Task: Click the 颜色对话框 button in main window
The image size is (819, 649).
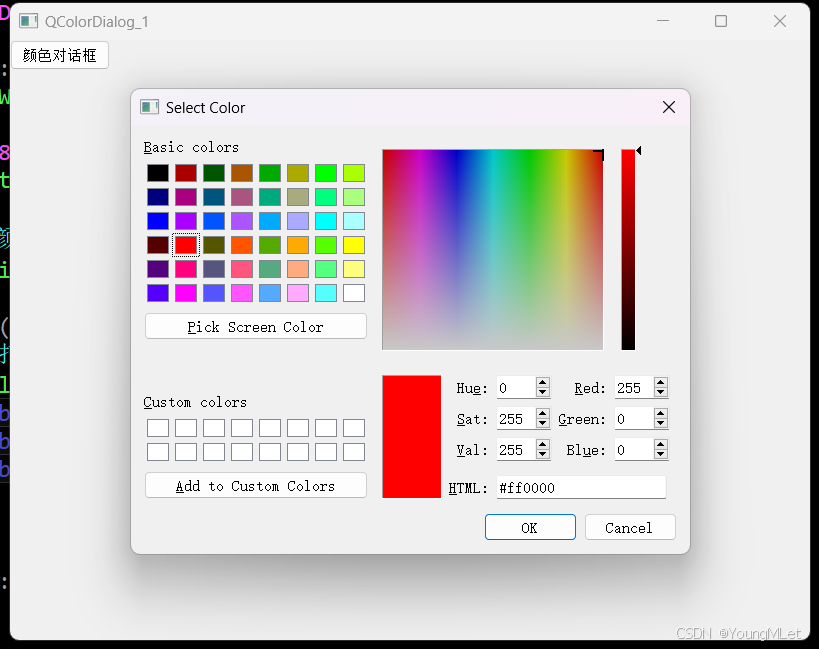Action: point(60,55)
